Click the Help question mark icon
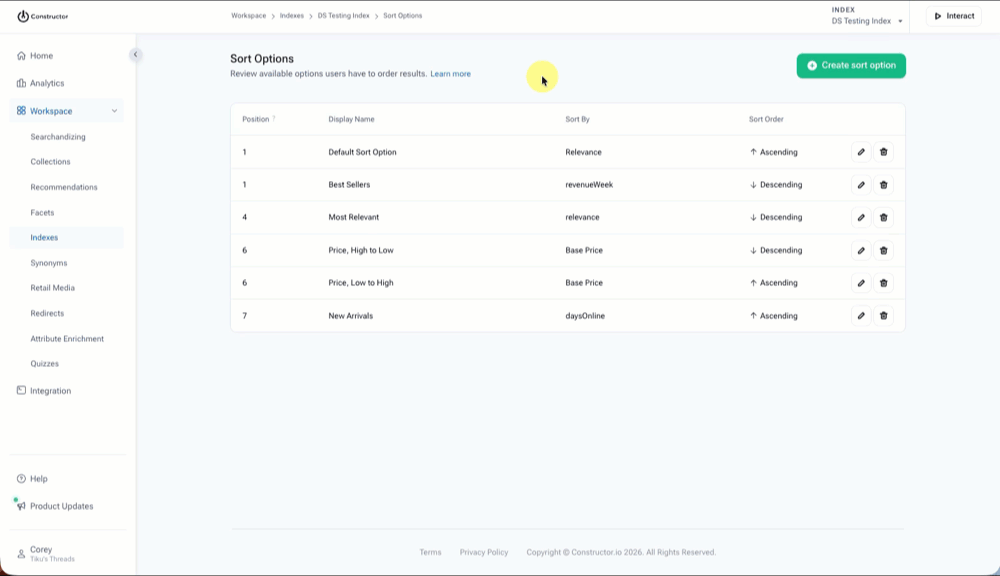Image resolution: width=1000 pixels, height=576 pixels. [21, 478]
